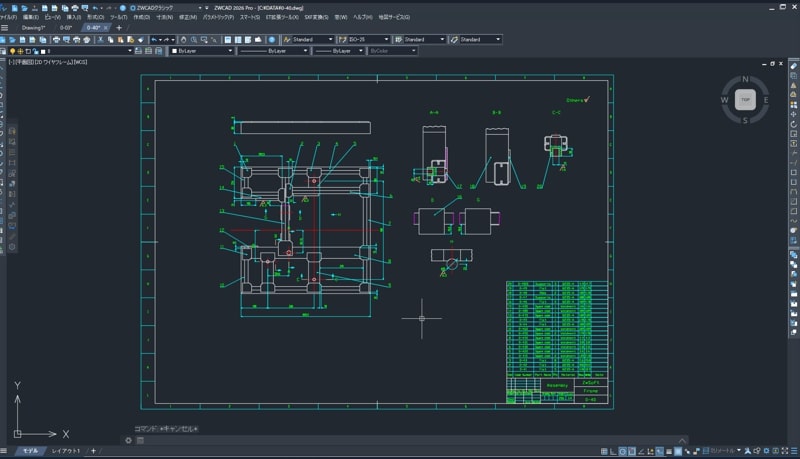The image size is (800, 459).
Task: Open a new drawing tab with plus button
Action: pos(117,28)
